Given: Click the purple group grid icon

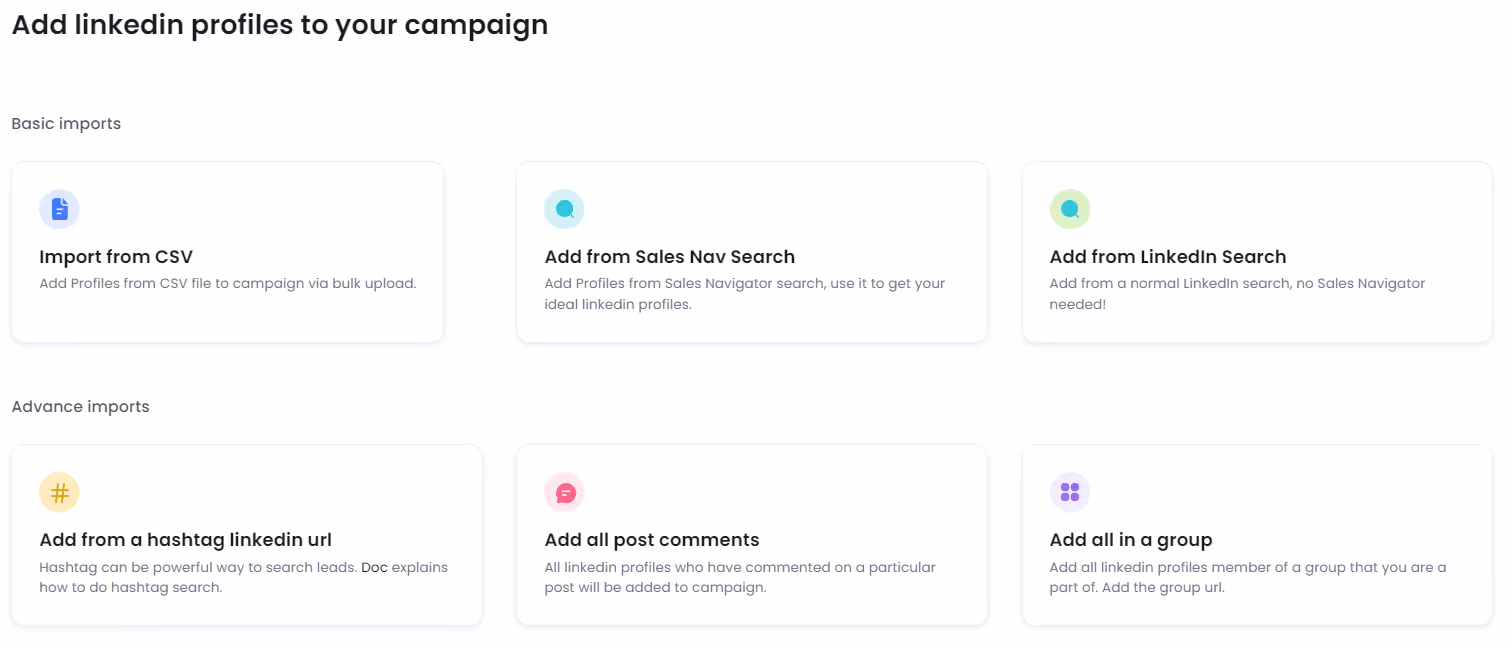Looking at the screenshot, I should [x=1070, y=492].
